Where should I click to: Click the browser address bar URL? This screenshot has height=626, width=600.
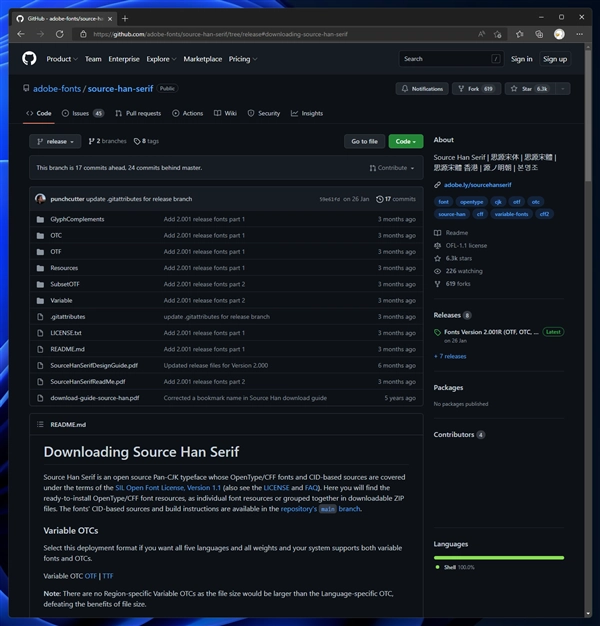tap(220, 34)
